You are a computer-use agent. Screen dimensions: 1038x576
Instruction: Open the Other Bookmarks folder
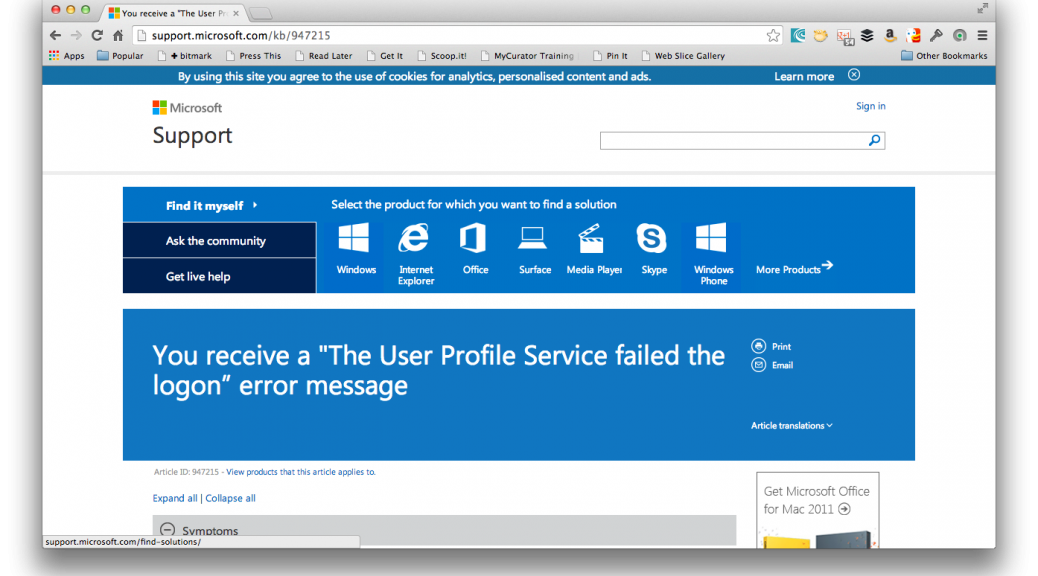[945, 56]
